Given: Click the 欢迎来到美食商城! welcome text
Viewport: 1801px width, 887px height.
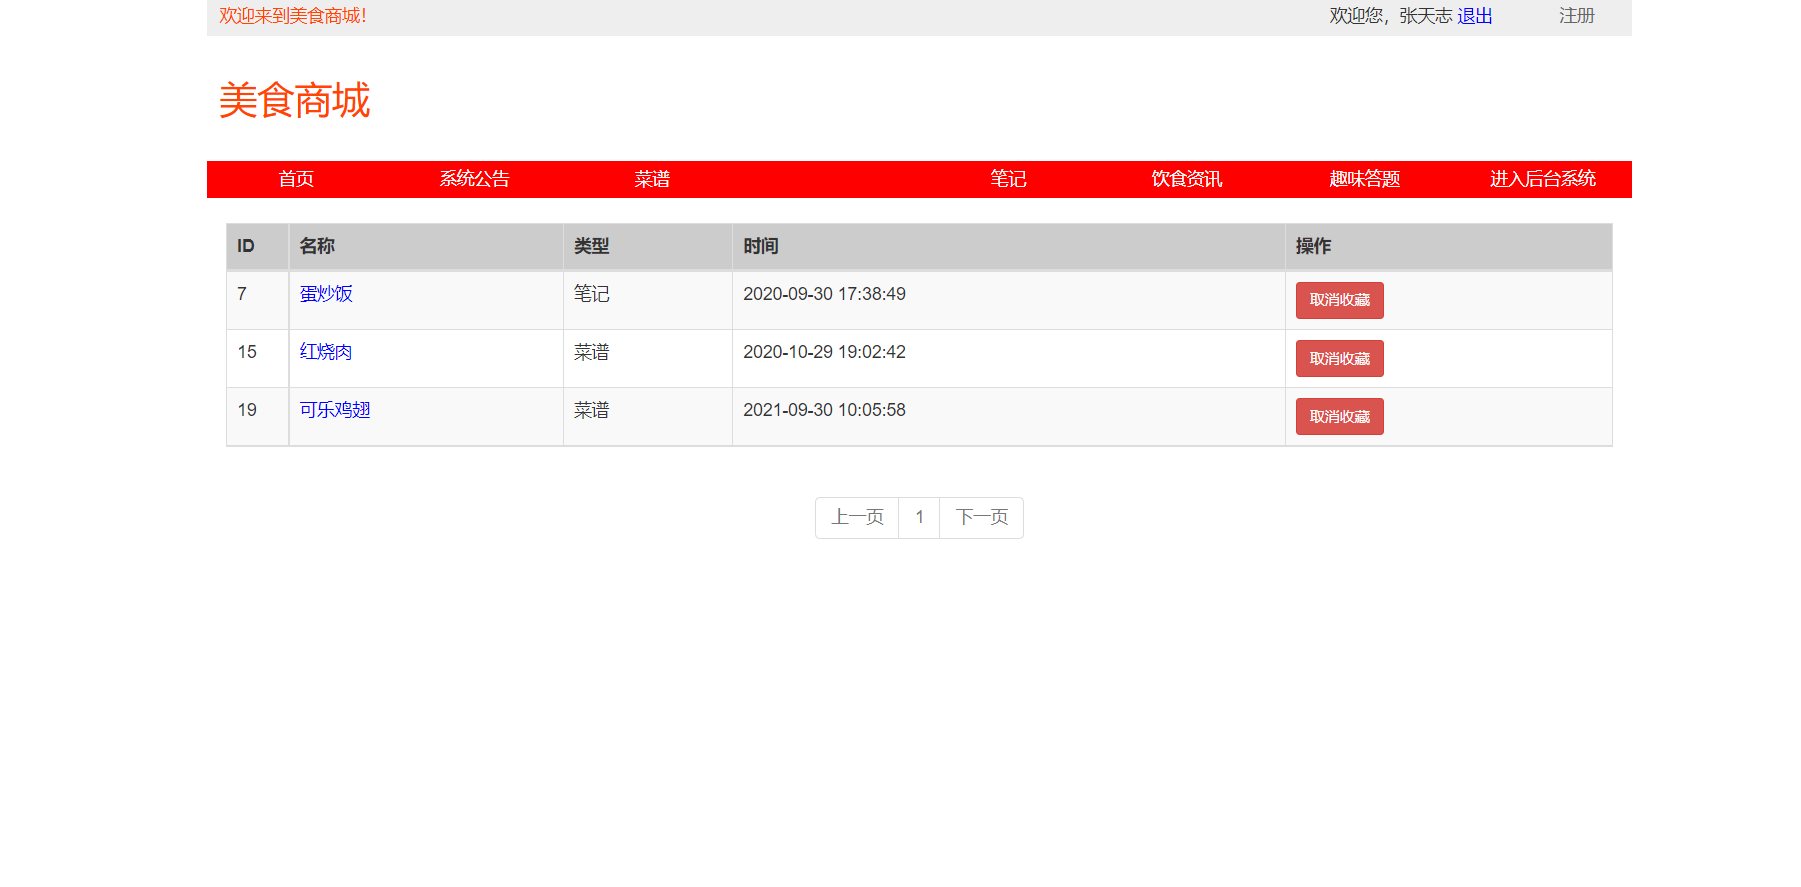Looking at the screenshot, I should click(293, 16).
